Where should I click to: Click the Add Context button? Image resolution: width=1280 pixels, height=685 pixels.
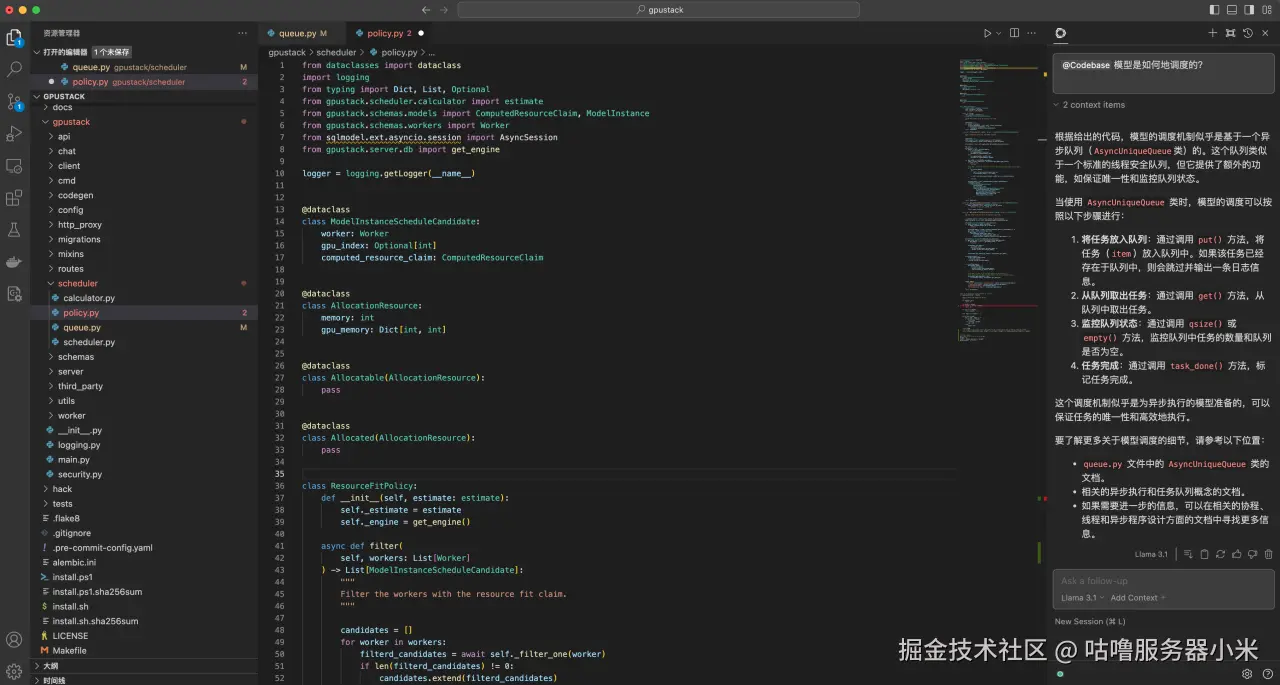[1137, 598]
